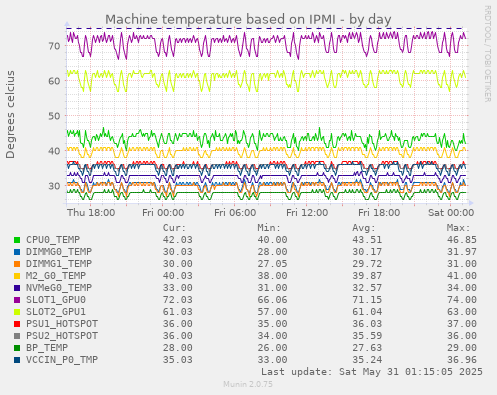Click the BP_TEMP legend label
The image size is (497, 395).
(47, 348)
